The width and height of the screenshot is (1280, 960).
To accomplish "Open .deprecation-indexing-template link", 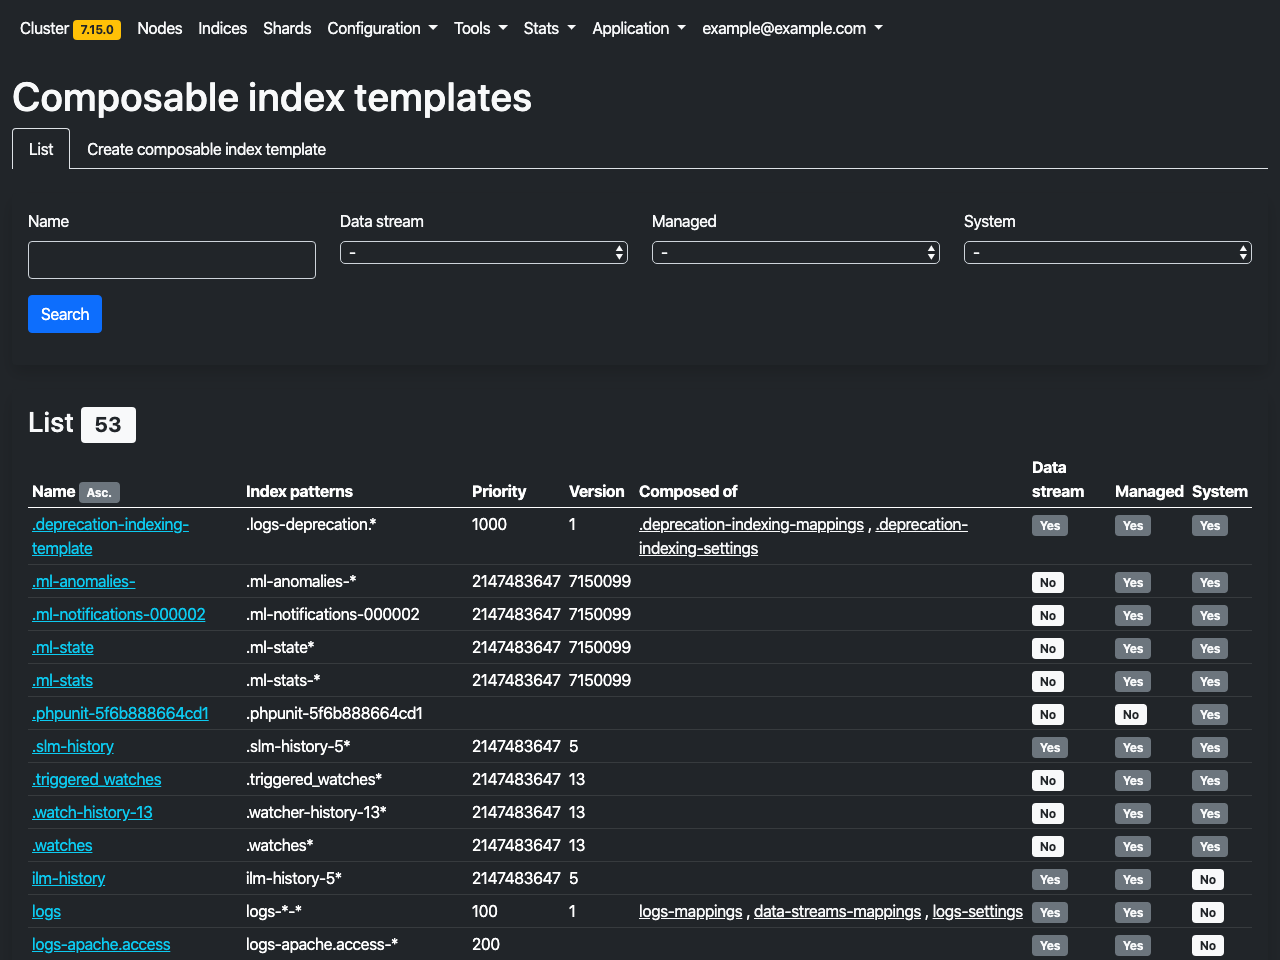I will (110, 536).
